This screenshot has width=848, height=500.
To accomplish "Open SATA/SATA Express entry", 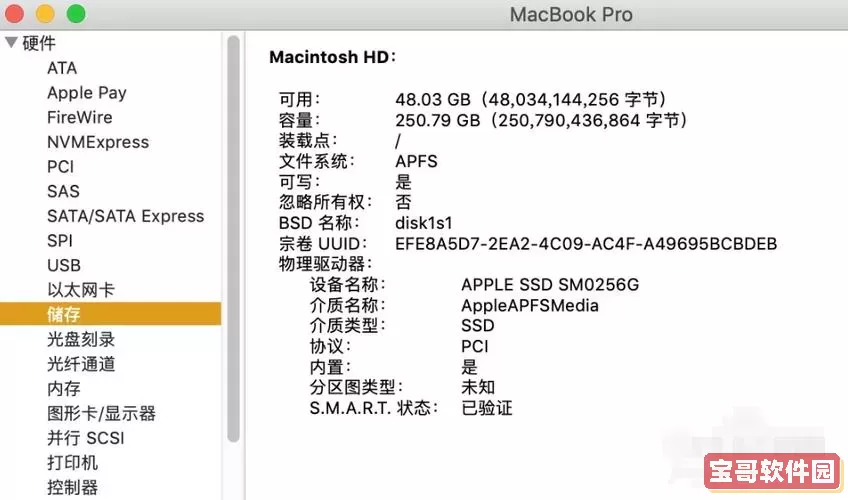I will [125, 216].
